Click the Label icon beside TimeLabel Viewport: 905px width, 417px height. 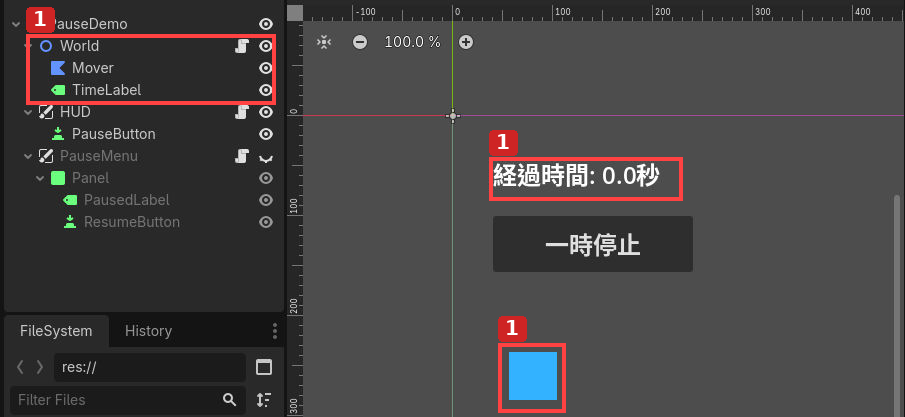click(58, 90)
